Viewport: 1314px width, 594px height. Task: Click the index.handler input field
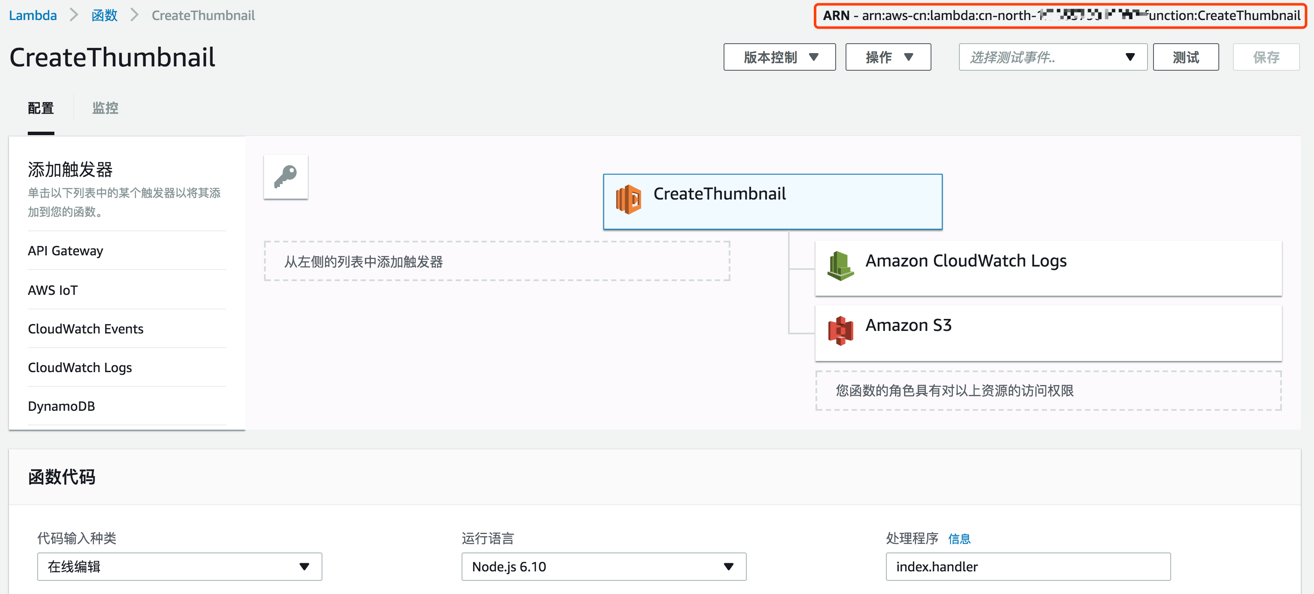point(1028,566)
